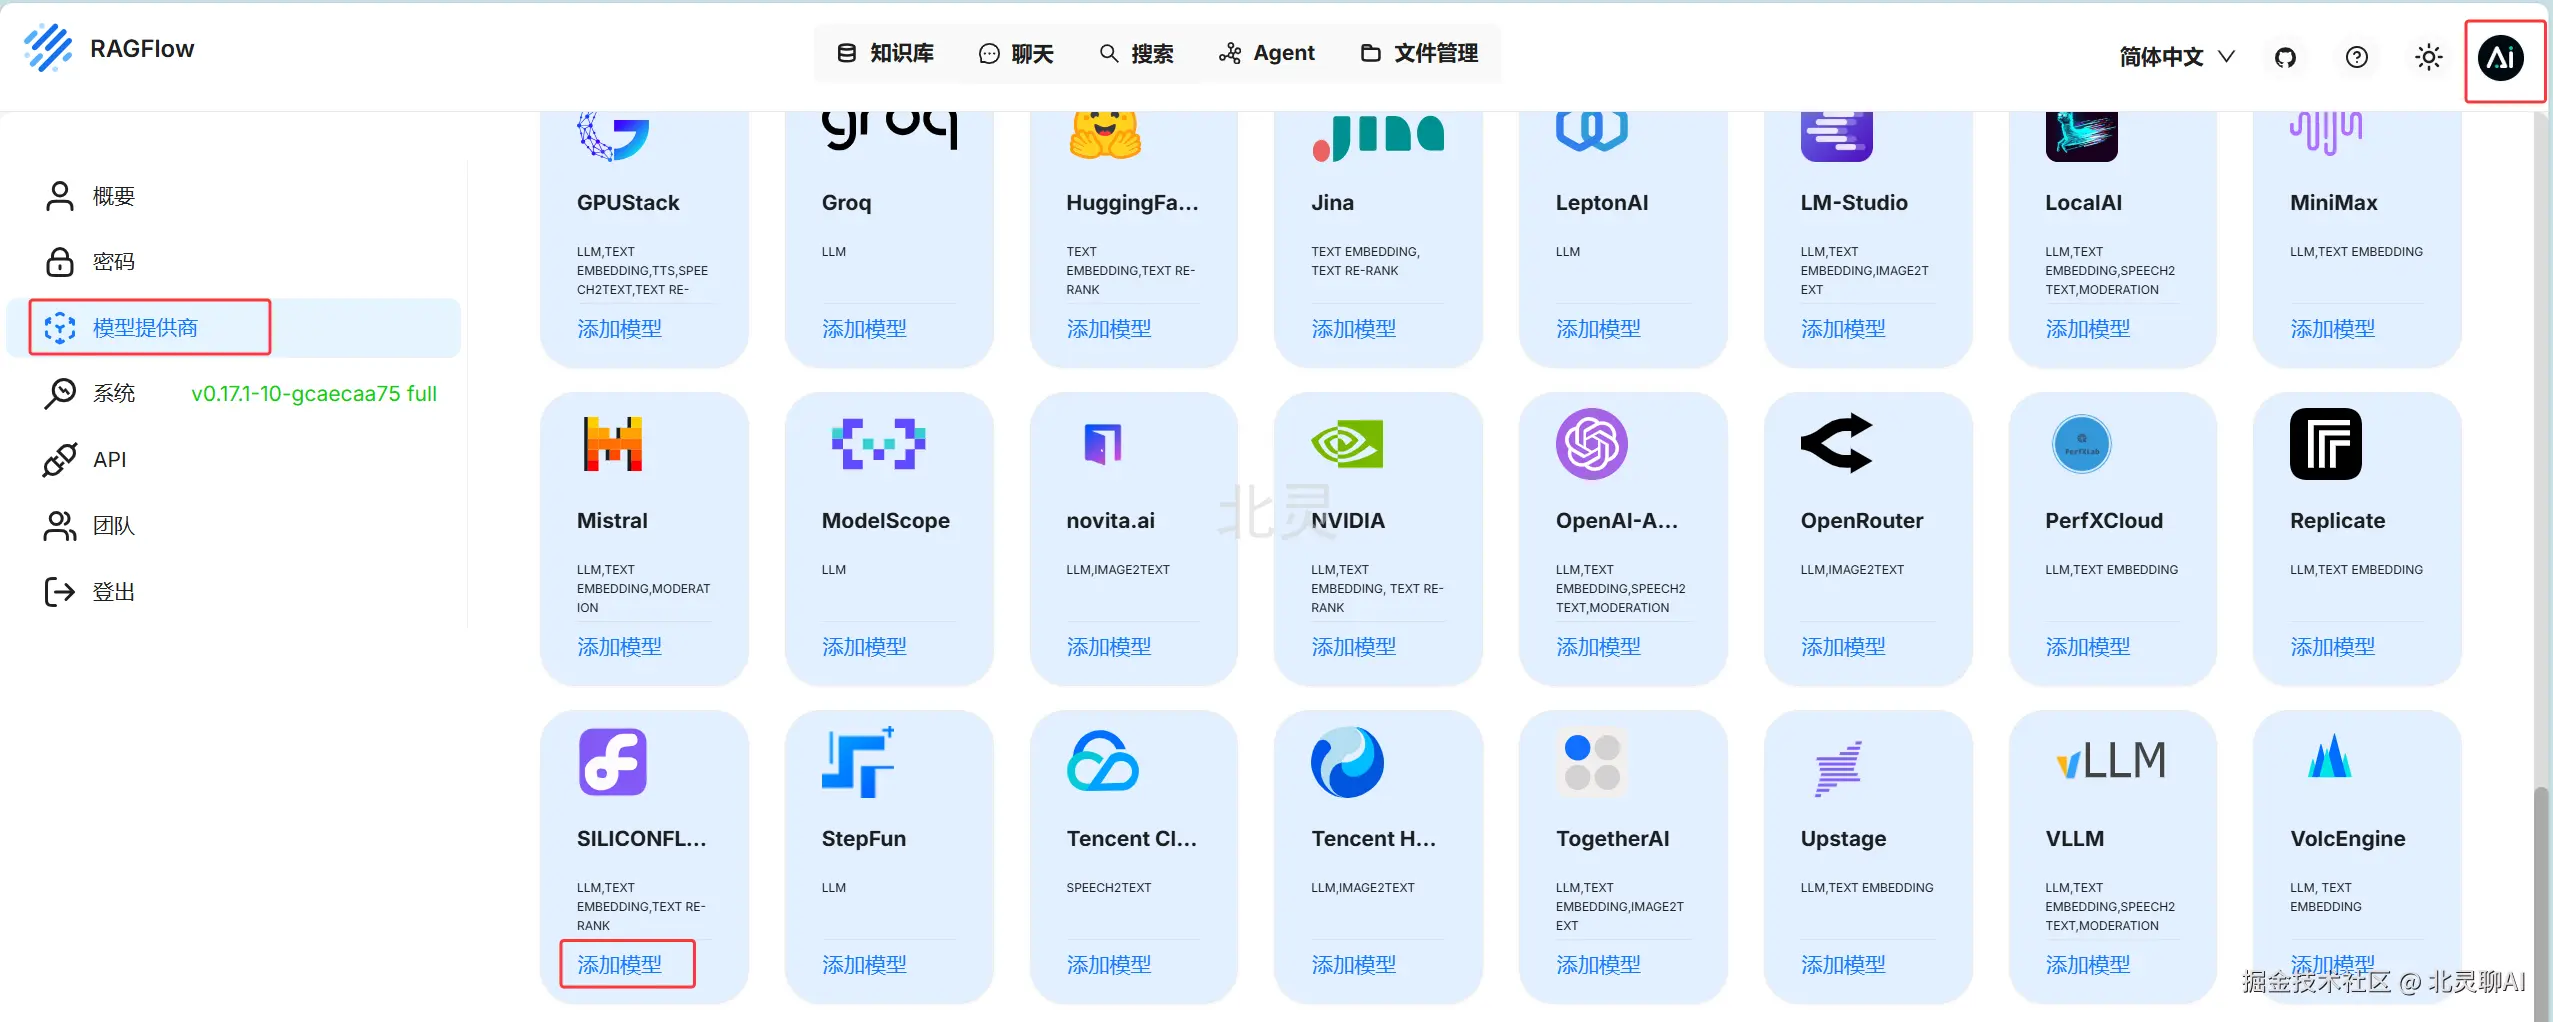
Task: Add a model for Tencent Cloud
Action: click(1109, 965)
